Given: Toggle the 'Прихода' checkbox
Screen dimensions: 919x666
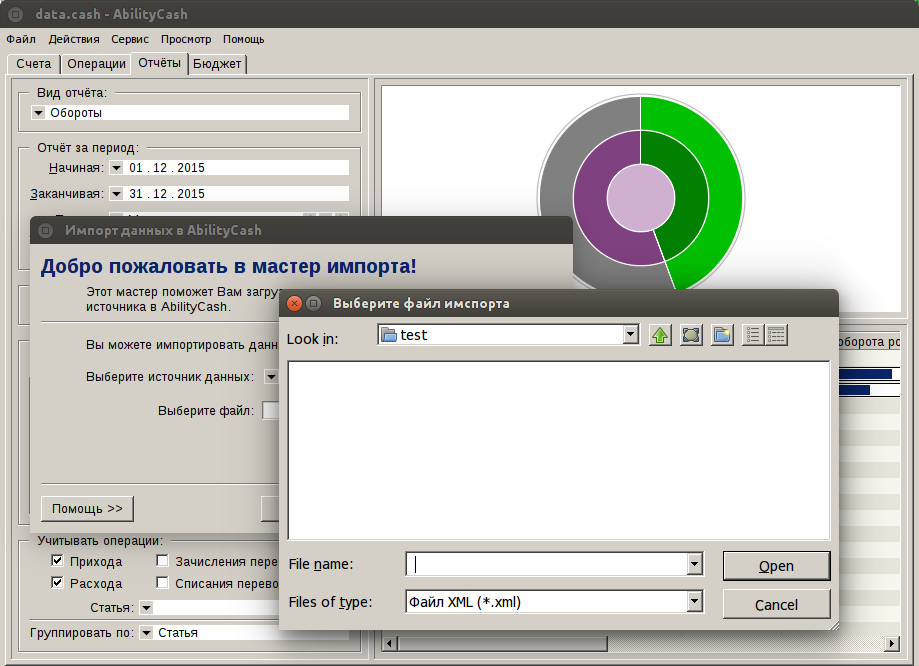Looking at the screenshot, I should click(x=58, y=561).
